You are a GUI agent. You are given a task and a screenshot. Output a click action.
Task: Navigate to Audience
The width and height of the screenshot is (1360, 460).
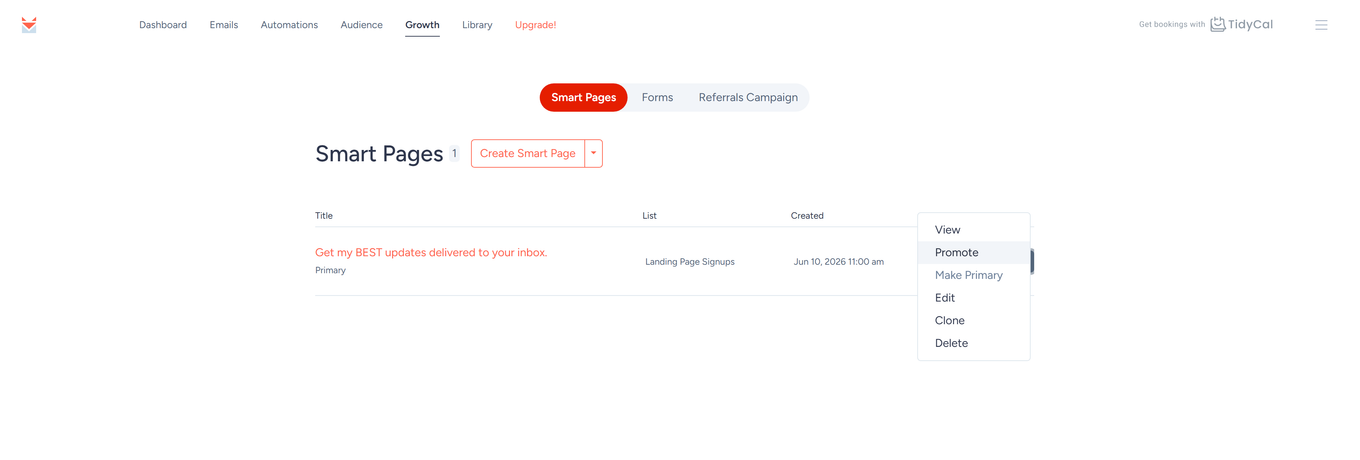(361, 25)
